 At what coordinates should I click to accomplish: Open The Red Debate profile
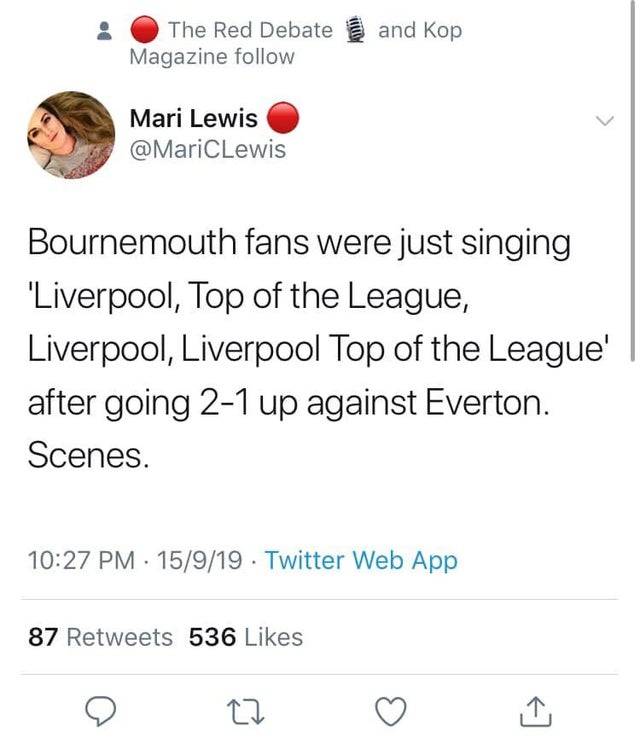250,31
